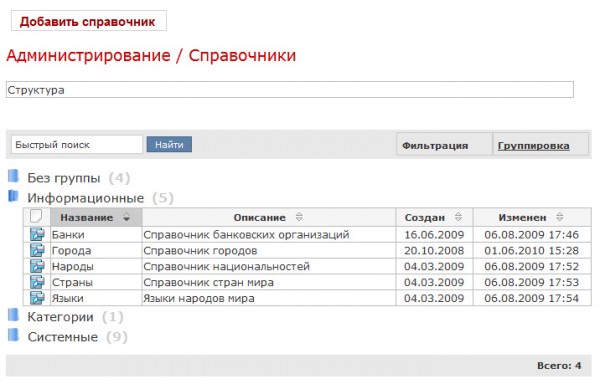Click the Города row directory icon
The height and width of the screenshot is (384, 600).
[x=37, y=250]
